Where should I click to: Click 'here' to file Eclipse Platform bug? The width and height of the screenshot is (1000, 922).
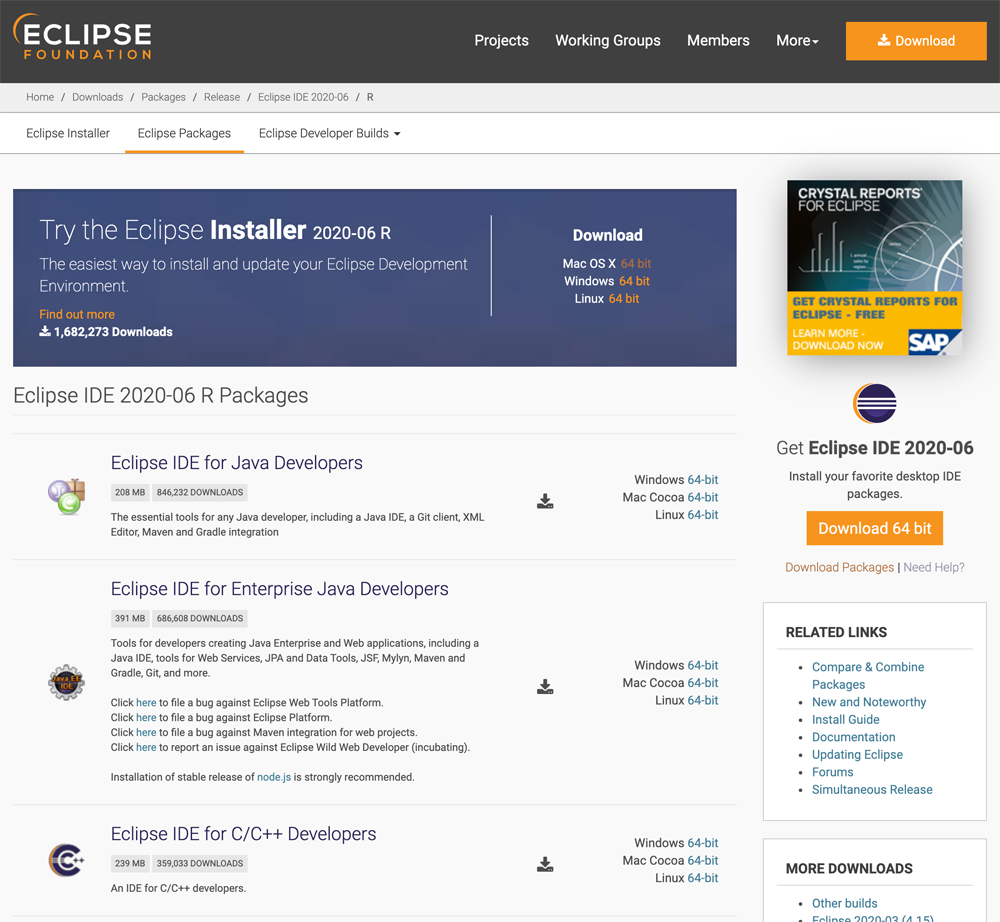(146, 717)
